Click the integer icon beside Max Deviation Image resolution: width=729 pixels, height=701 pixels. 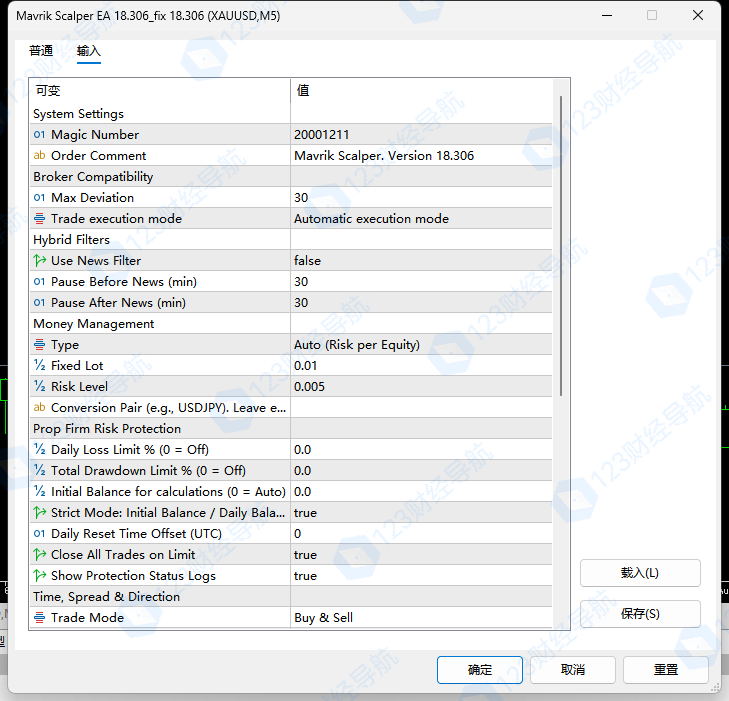pyautogui.click(x=40, y=198)
